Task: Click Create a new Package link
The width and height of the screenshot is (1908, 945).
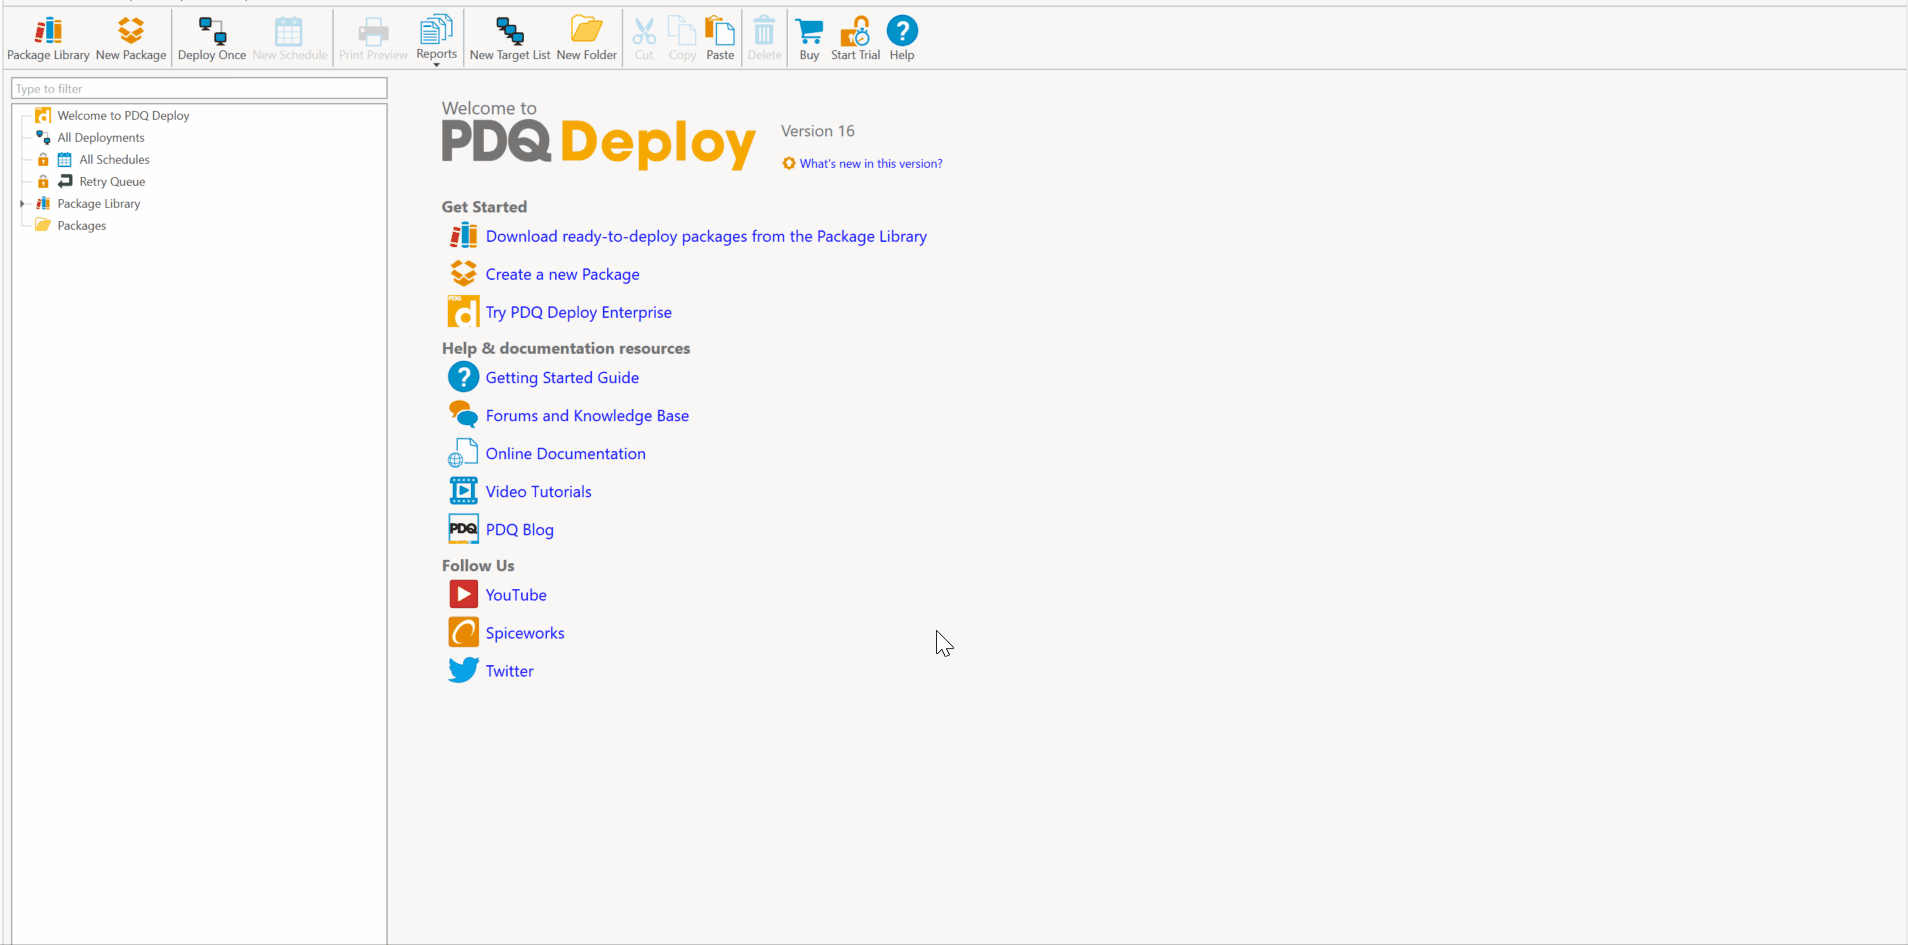Action: [562, 275]
